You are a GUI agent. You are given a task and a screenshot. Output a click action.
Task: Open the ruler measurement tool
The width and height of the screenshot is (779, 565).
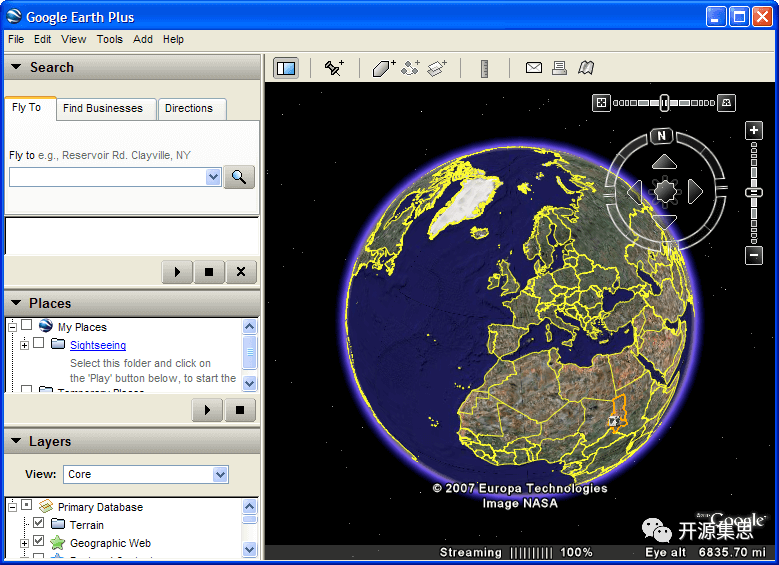(484, 69)
